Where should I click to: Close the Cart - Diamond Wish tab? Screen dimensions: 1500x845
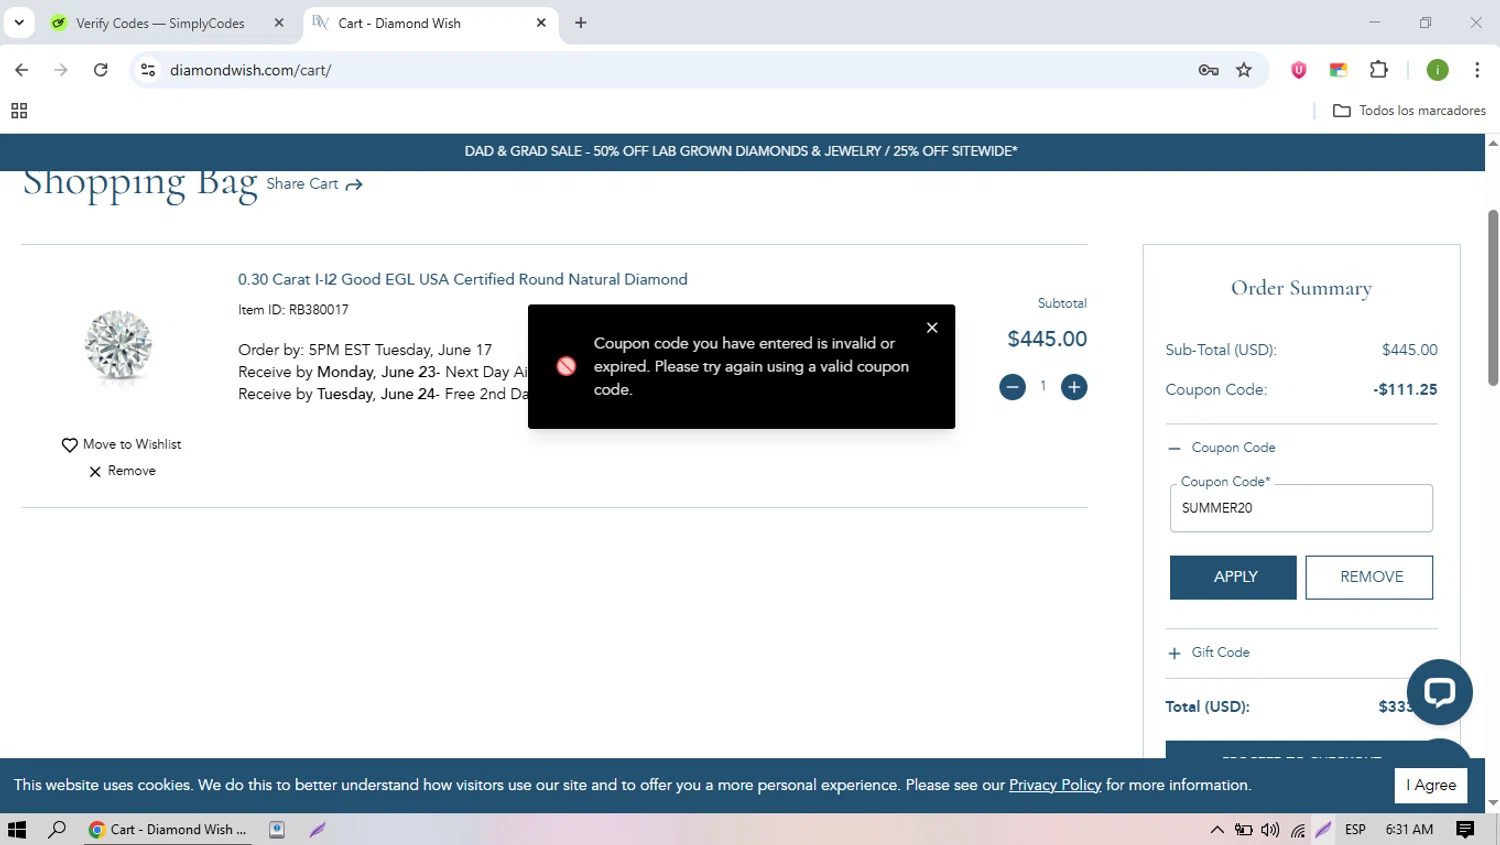[x=541, y=22]
